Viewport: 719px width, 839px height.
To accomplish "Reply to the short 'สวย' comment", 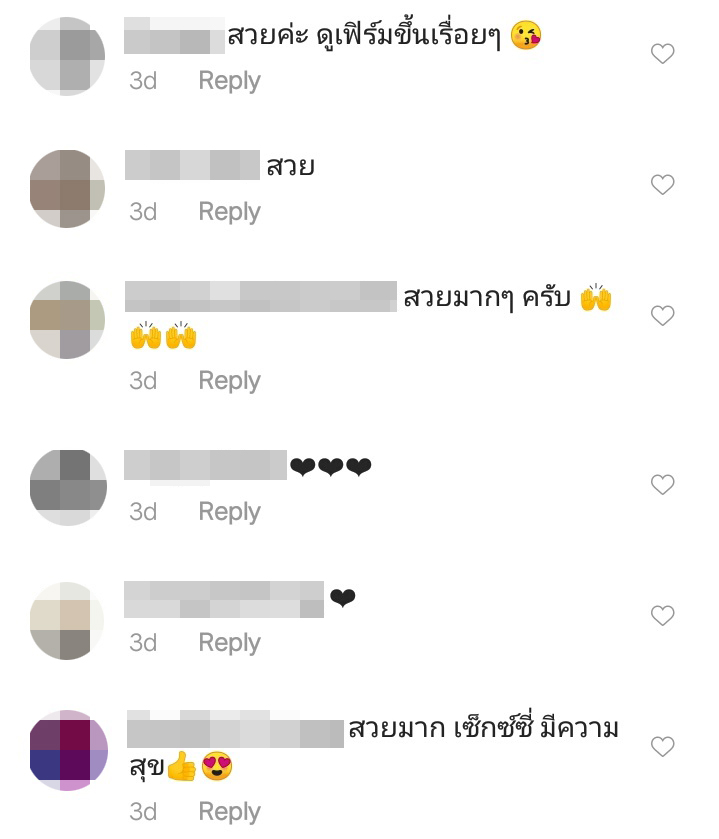I will point(230,212).
